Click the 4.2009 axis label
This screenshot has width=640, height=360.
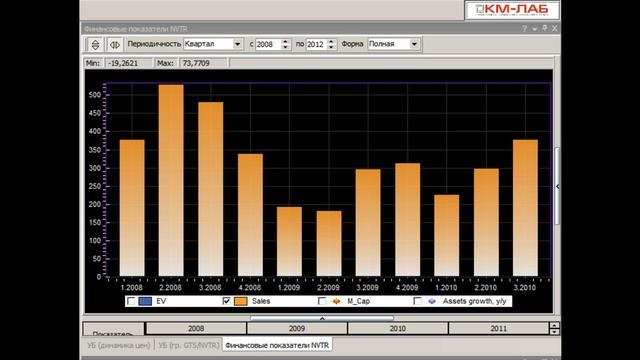pos(407,287)
